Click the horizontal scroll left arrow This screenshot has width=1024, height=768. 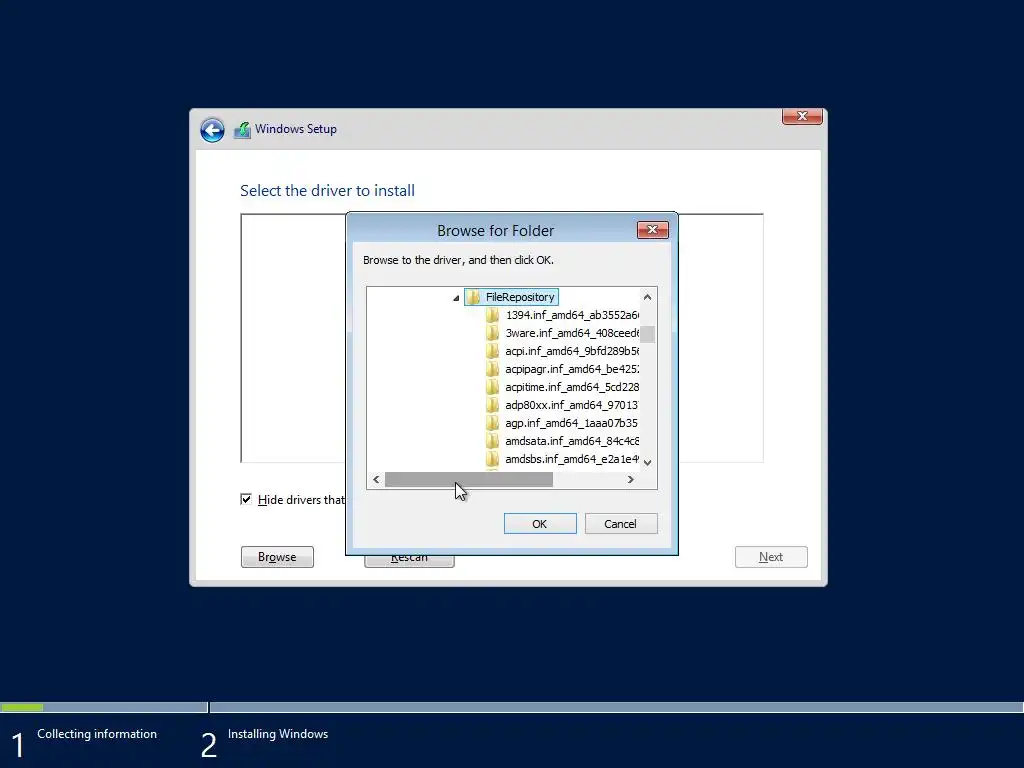[x=376, y=479]
